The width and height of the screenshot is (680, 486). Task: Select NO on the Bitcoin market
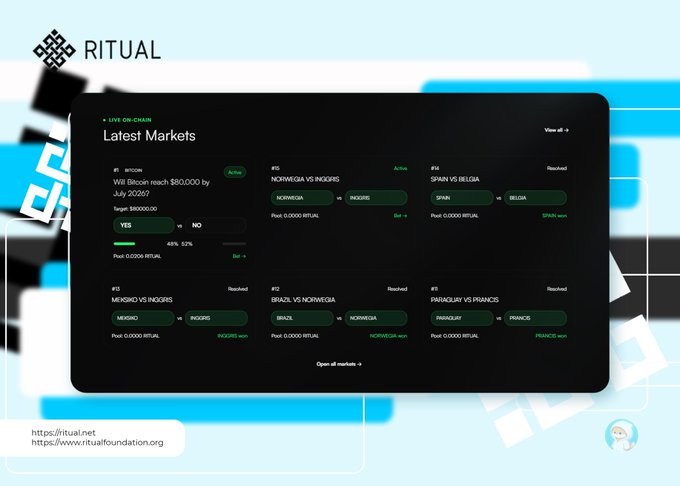[x=216, y=225]
